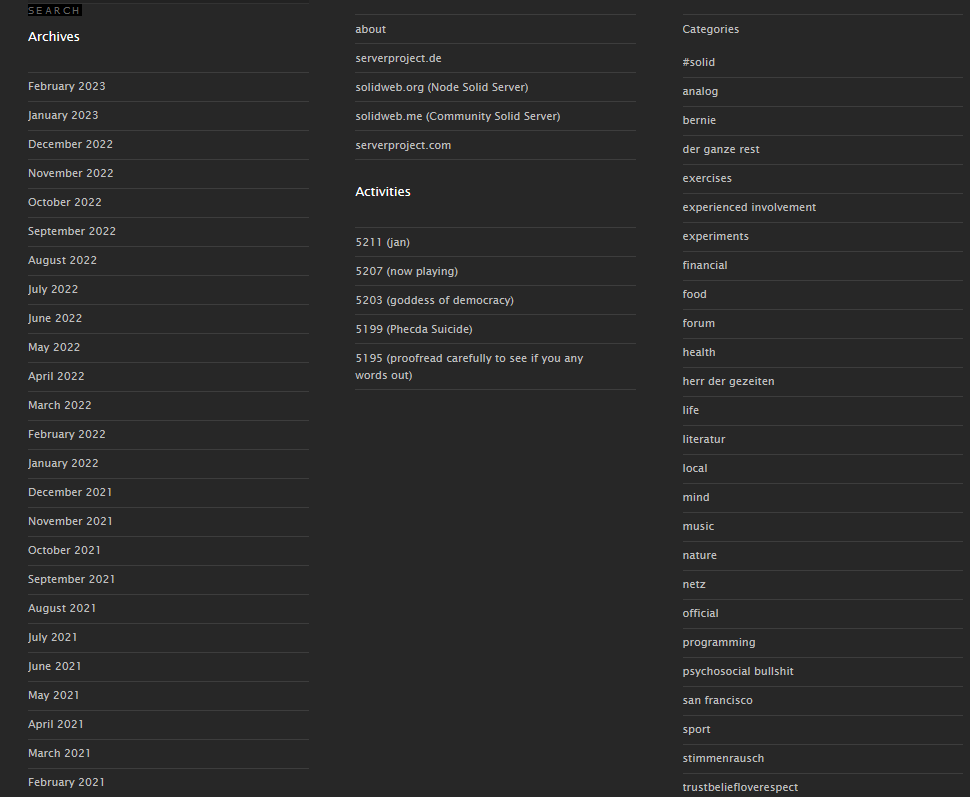Open activity 5211 (jan)
The image size is (970, 797).
382,242
